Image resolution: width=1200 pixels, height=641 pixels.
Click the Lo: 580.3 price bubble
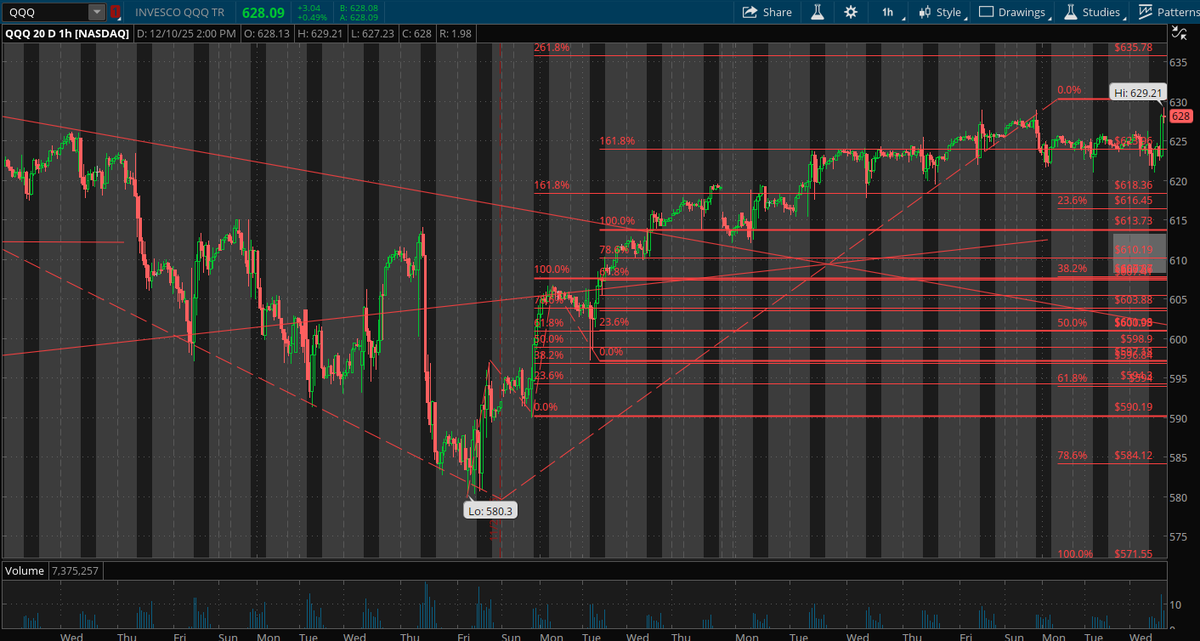[x=488, y=510]
